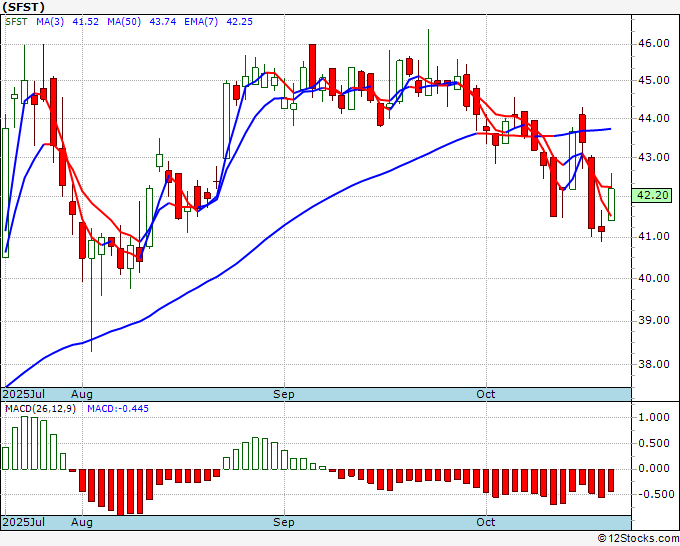The height and width of the screenshot is (546, 680).
Task: Click the 45.00 price axis label
Action: click(654, 81)
